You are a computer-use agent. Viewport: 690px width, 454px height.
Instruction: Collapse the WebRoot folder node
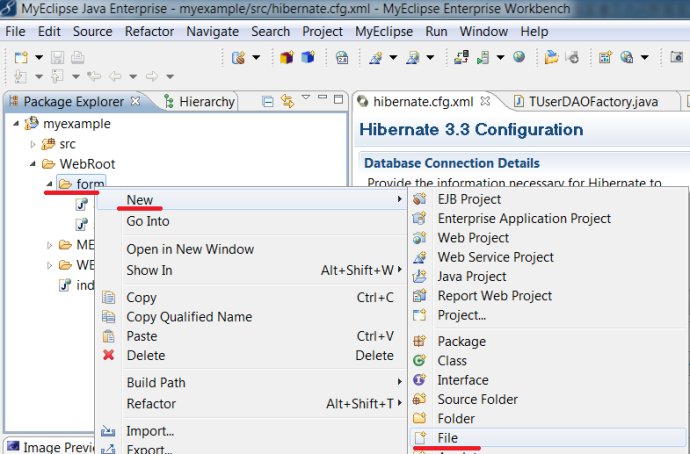pyautogui.click(x=33, y=164)
